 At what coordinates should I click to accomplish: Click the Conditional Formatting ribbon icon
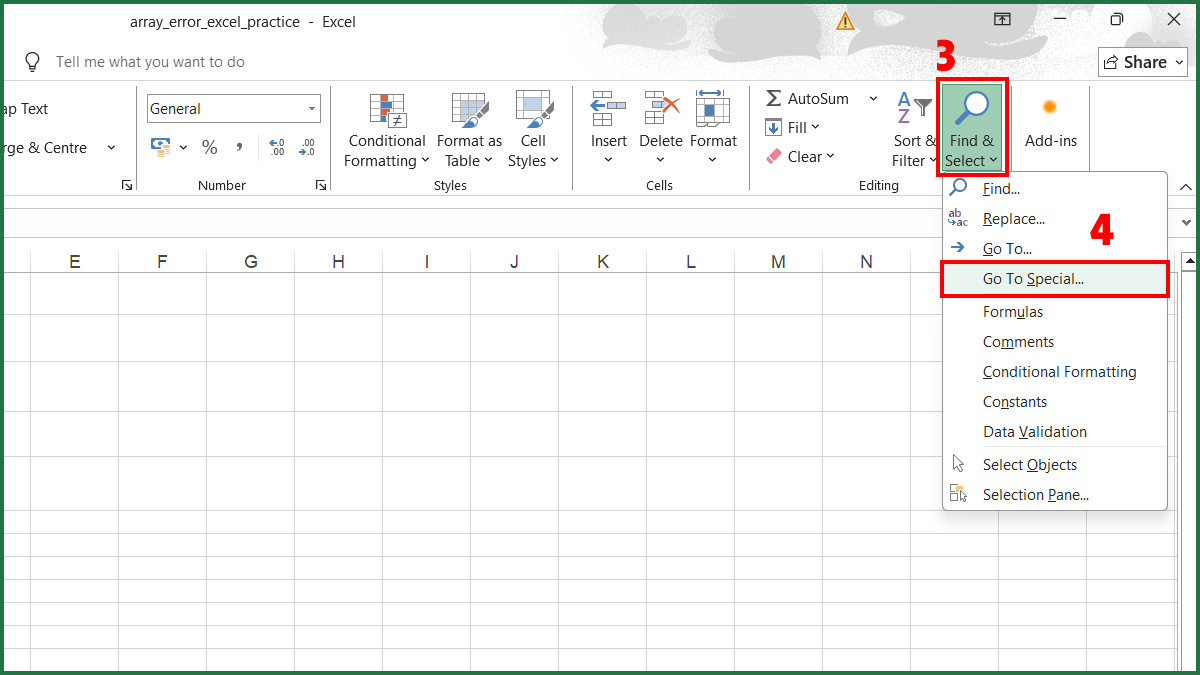[386, 110]
